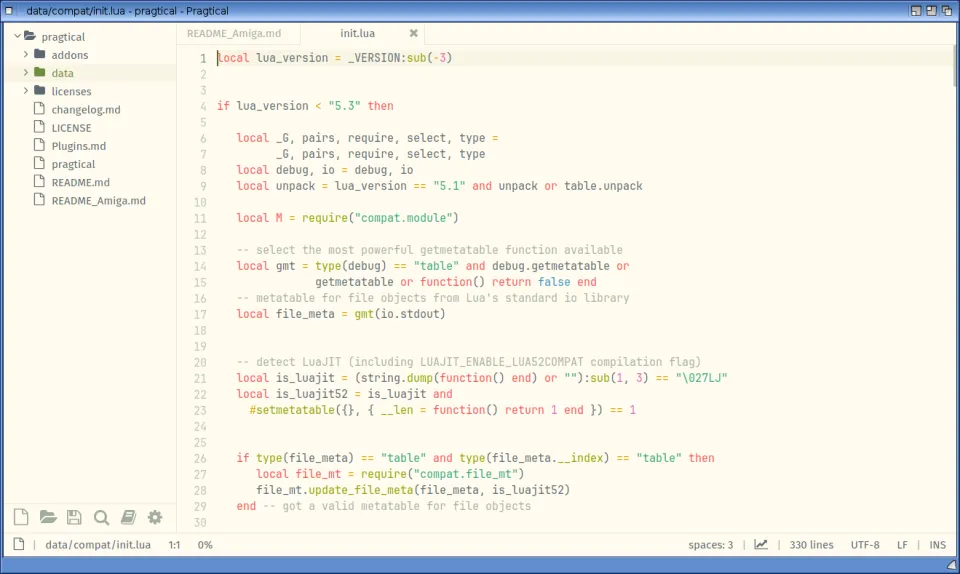This screenshot has height=574, width=960.
Task: Click leftmost window button in title bar corner
Action: pos(916,10)
